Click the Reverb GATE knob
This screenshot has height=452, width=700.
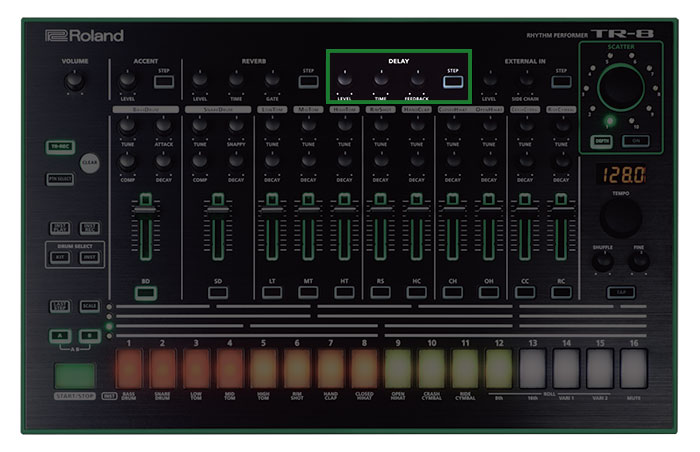(272, 80)
